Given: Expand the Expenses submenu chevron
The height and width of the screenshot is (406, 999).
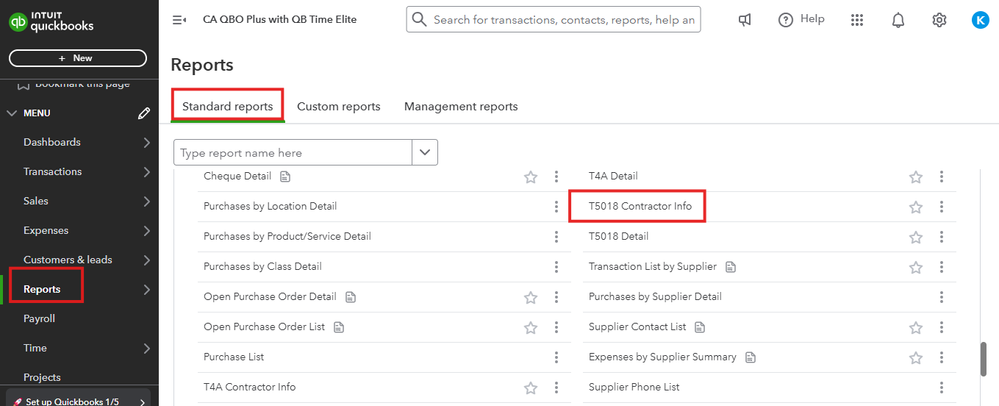Looking at the screenshot, I should 147,231.
